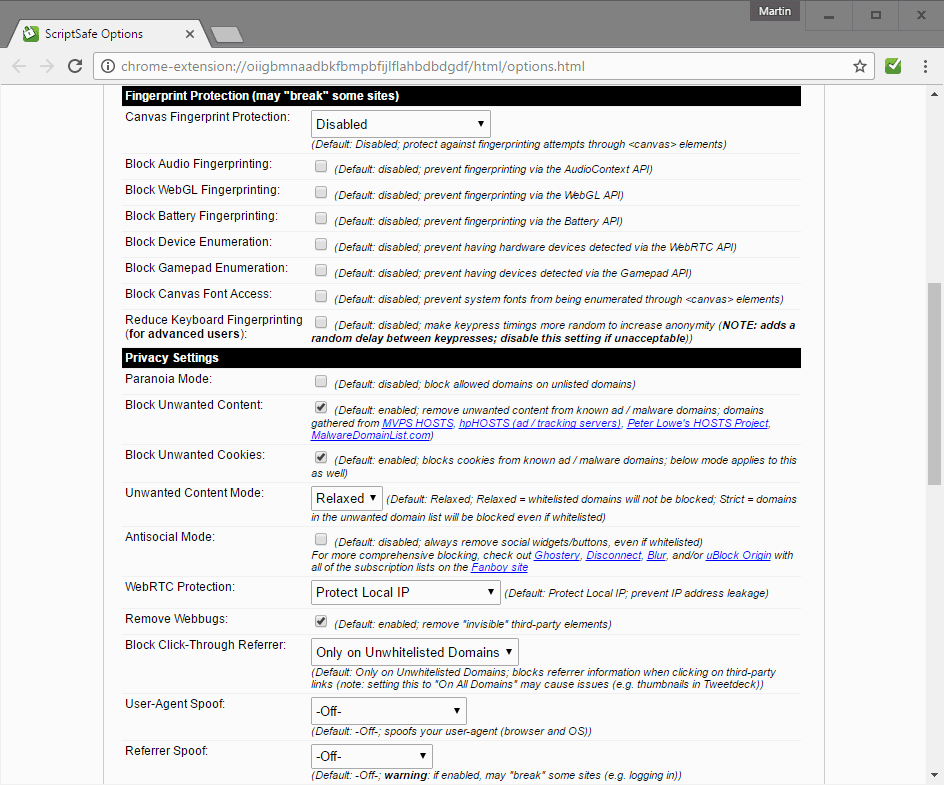944x785 pixels.
Task: Click the ScriptSafe extension icon
Action: [x=892, y=65]
